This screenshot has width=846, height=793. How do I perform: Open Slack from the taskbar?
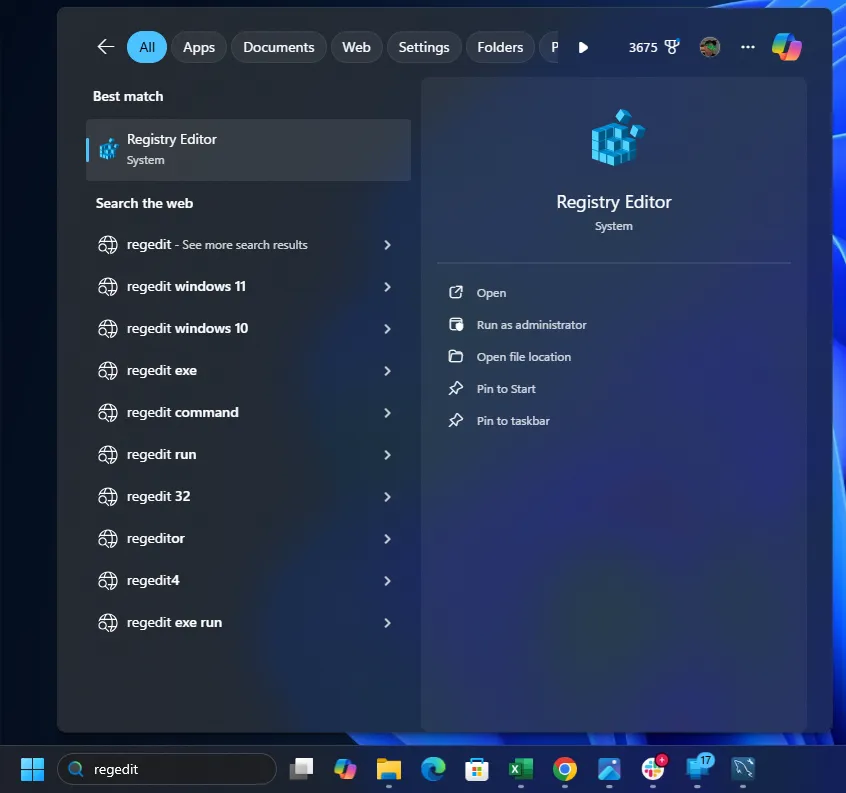tap(653, 768)
